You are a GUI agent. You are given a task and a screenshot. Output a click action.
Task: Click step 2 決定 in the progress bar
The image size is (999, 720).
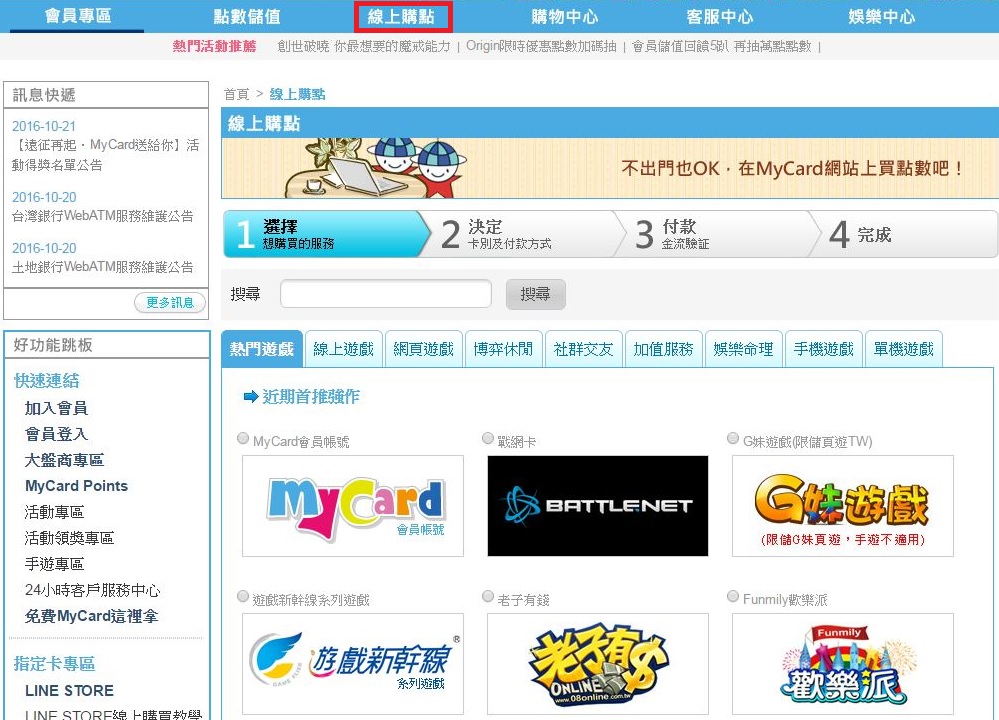click(x=524, y=234)
